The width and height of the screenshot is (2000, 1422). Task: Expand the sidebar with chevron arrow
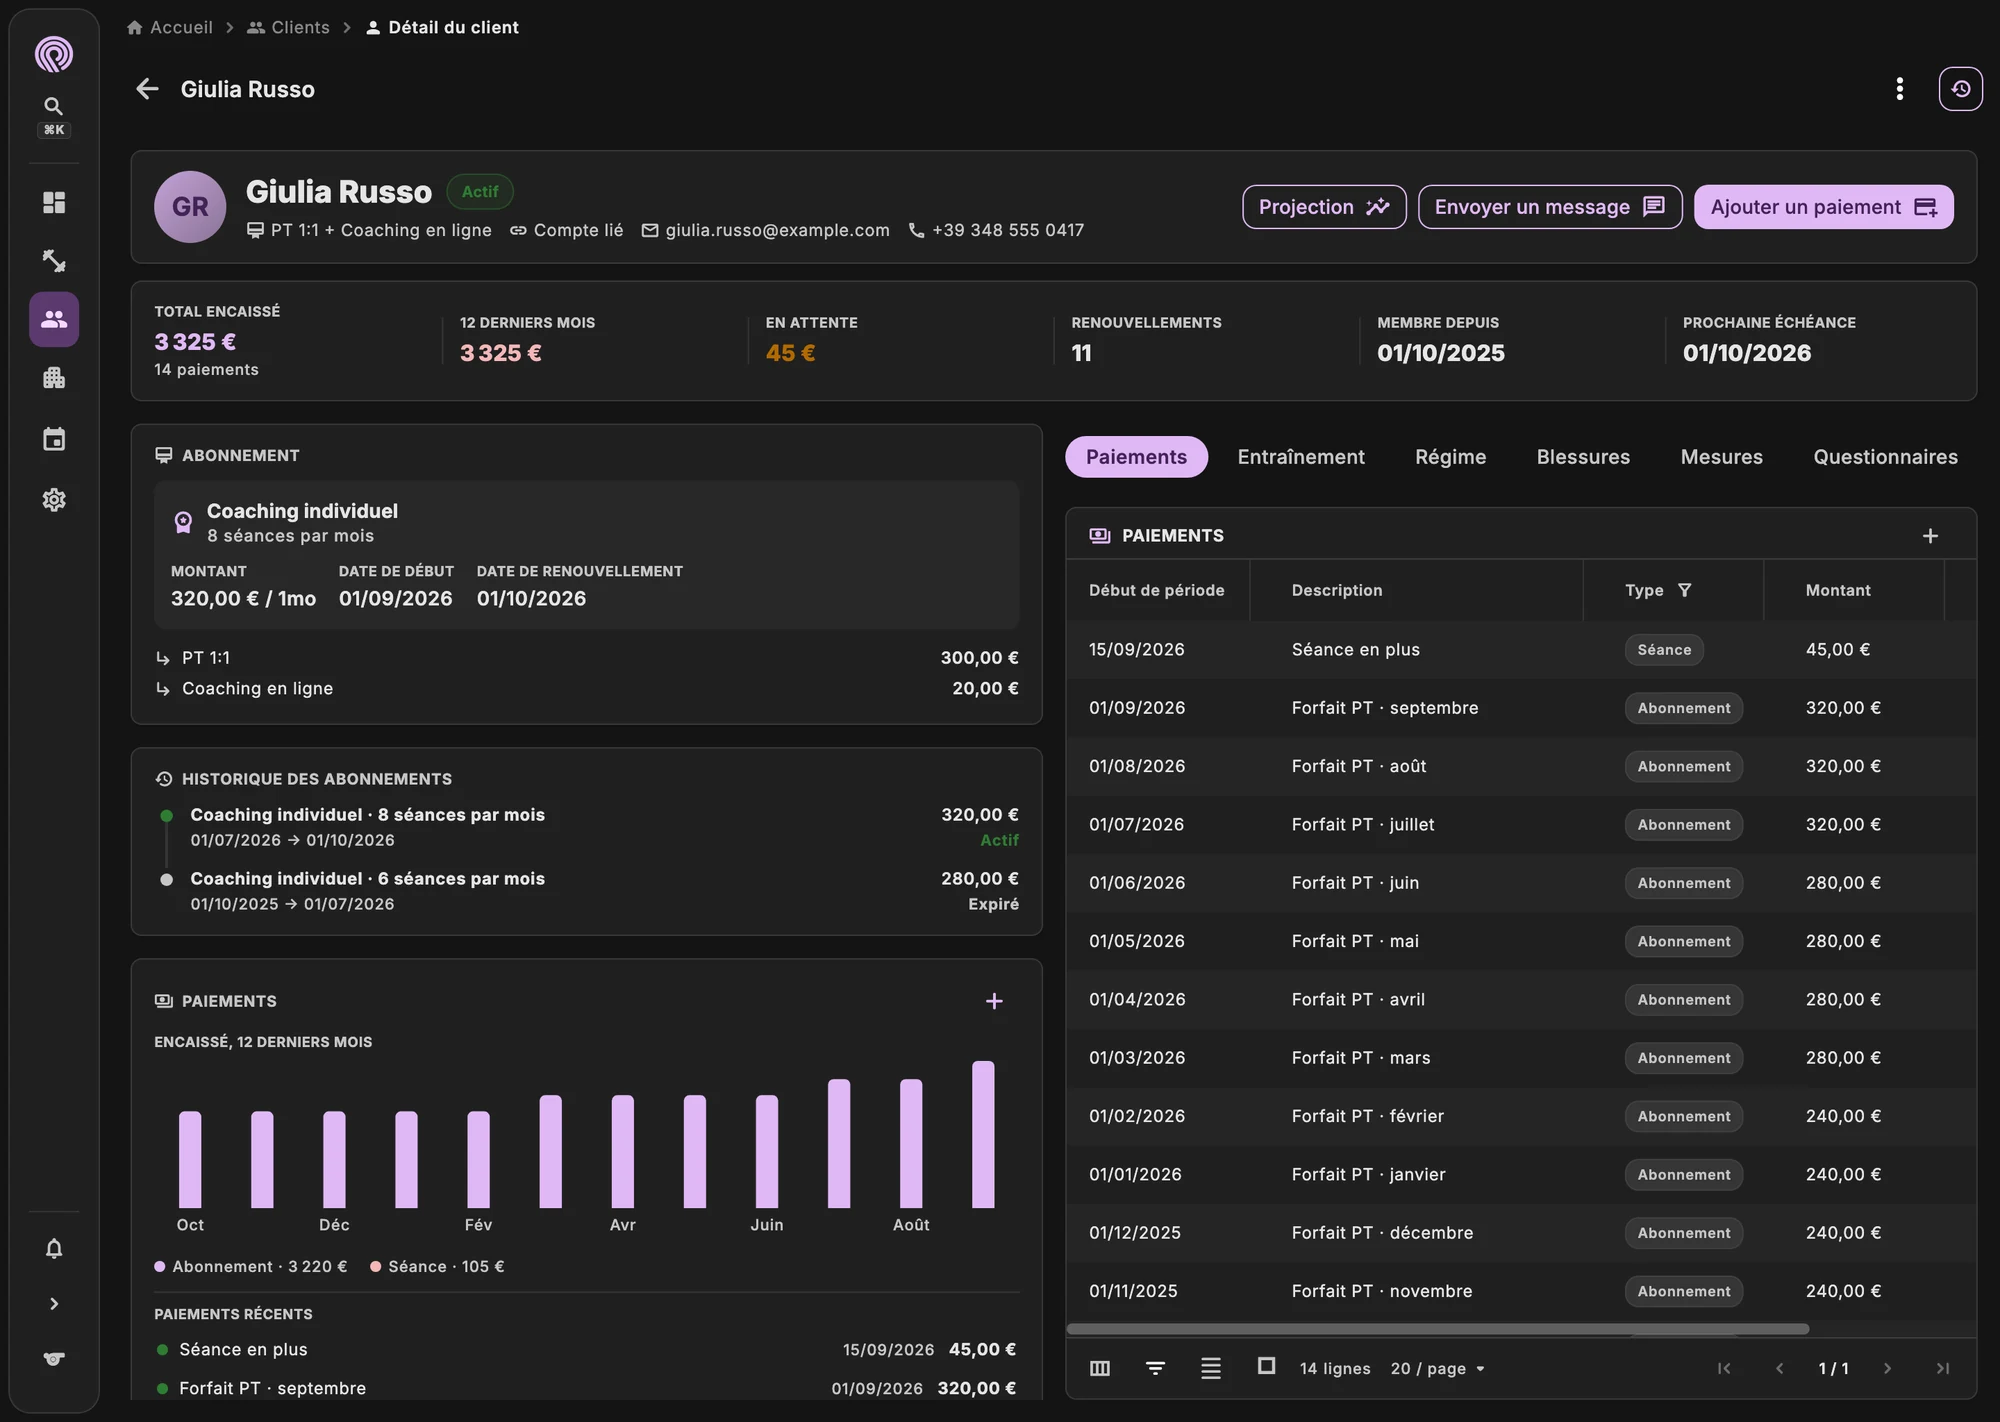(54, 1303)
